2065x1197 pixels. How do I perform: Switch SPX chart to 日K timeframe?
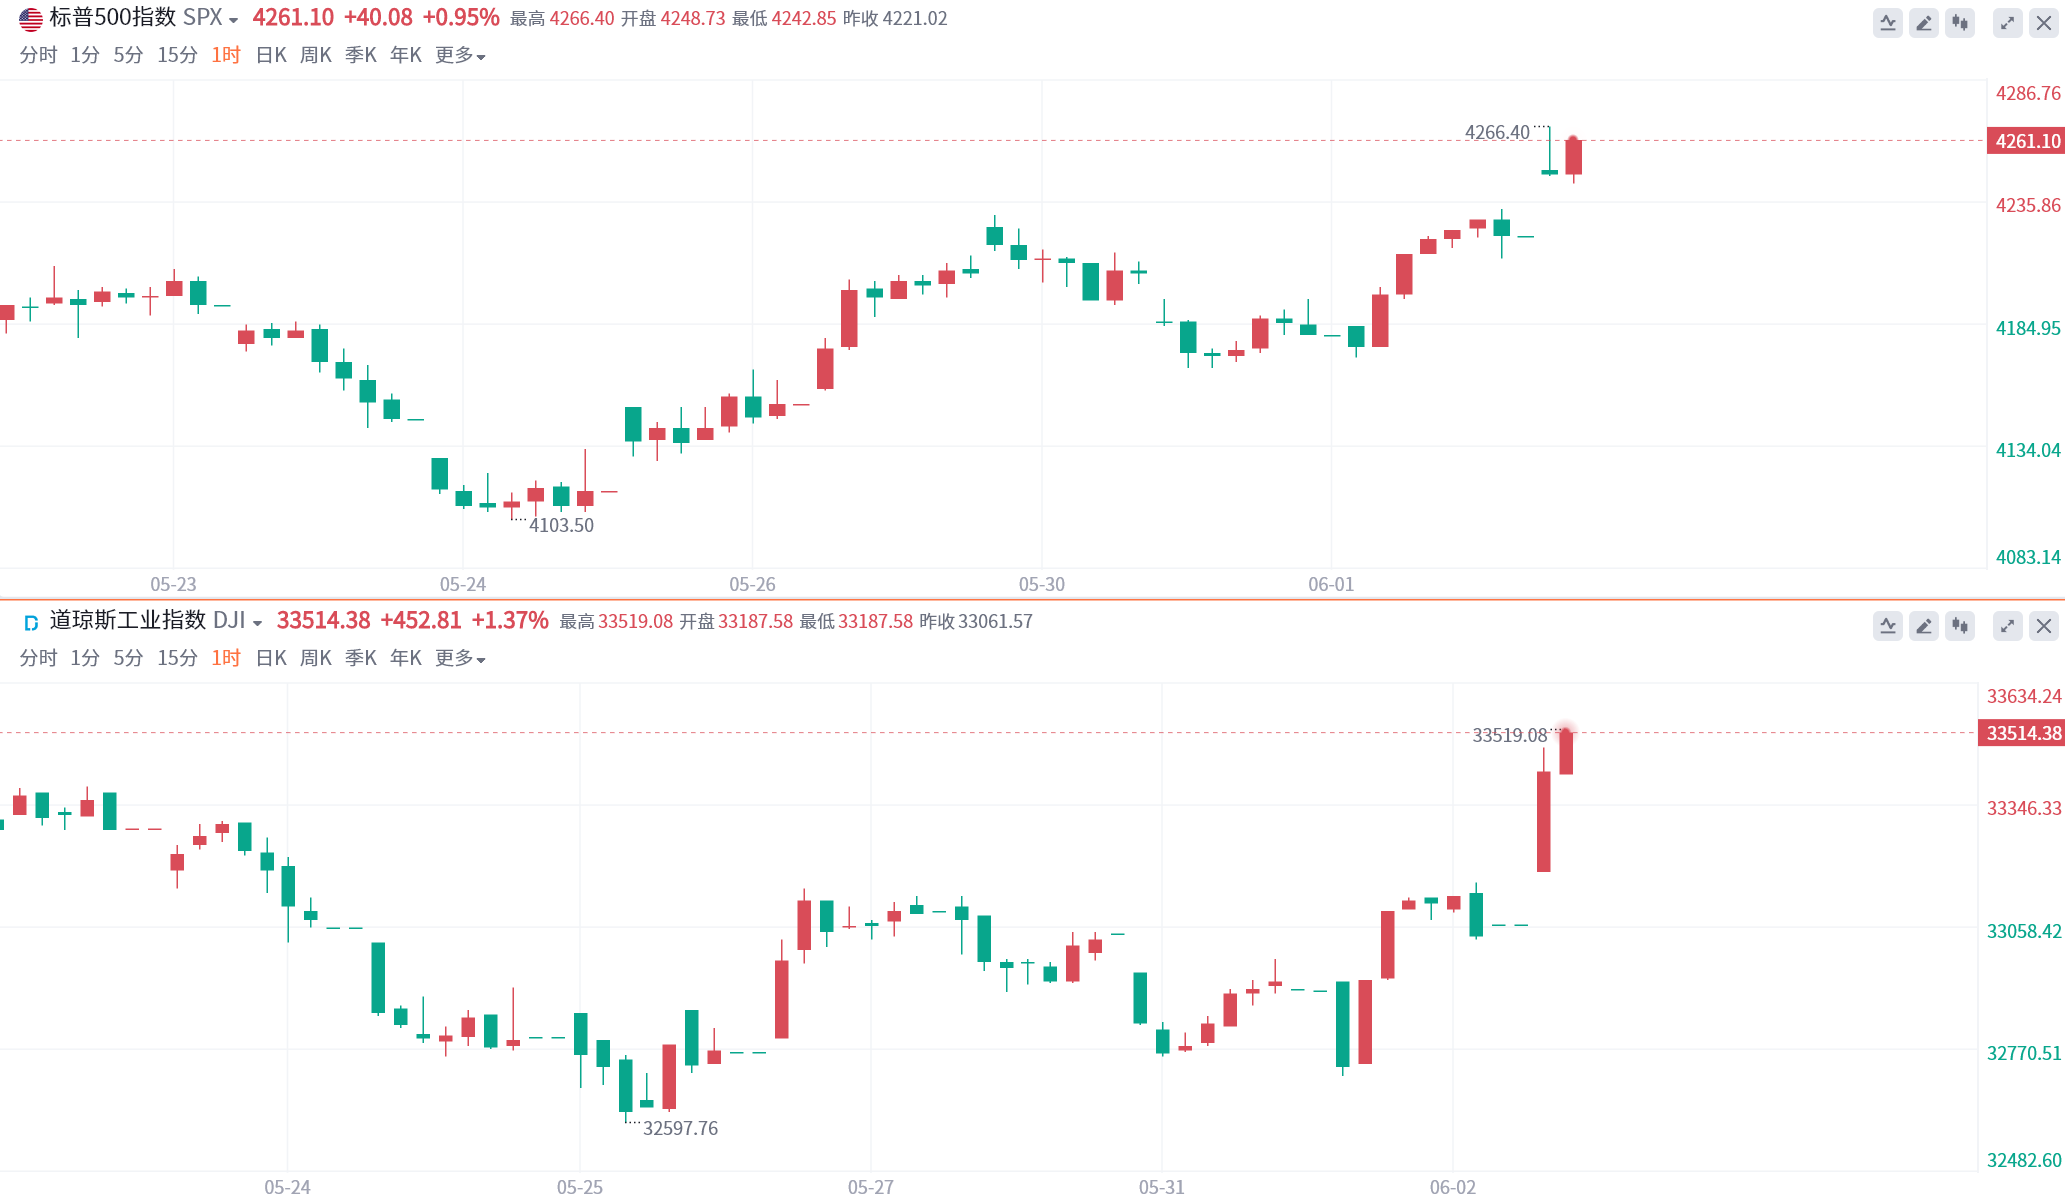[271, 55]
